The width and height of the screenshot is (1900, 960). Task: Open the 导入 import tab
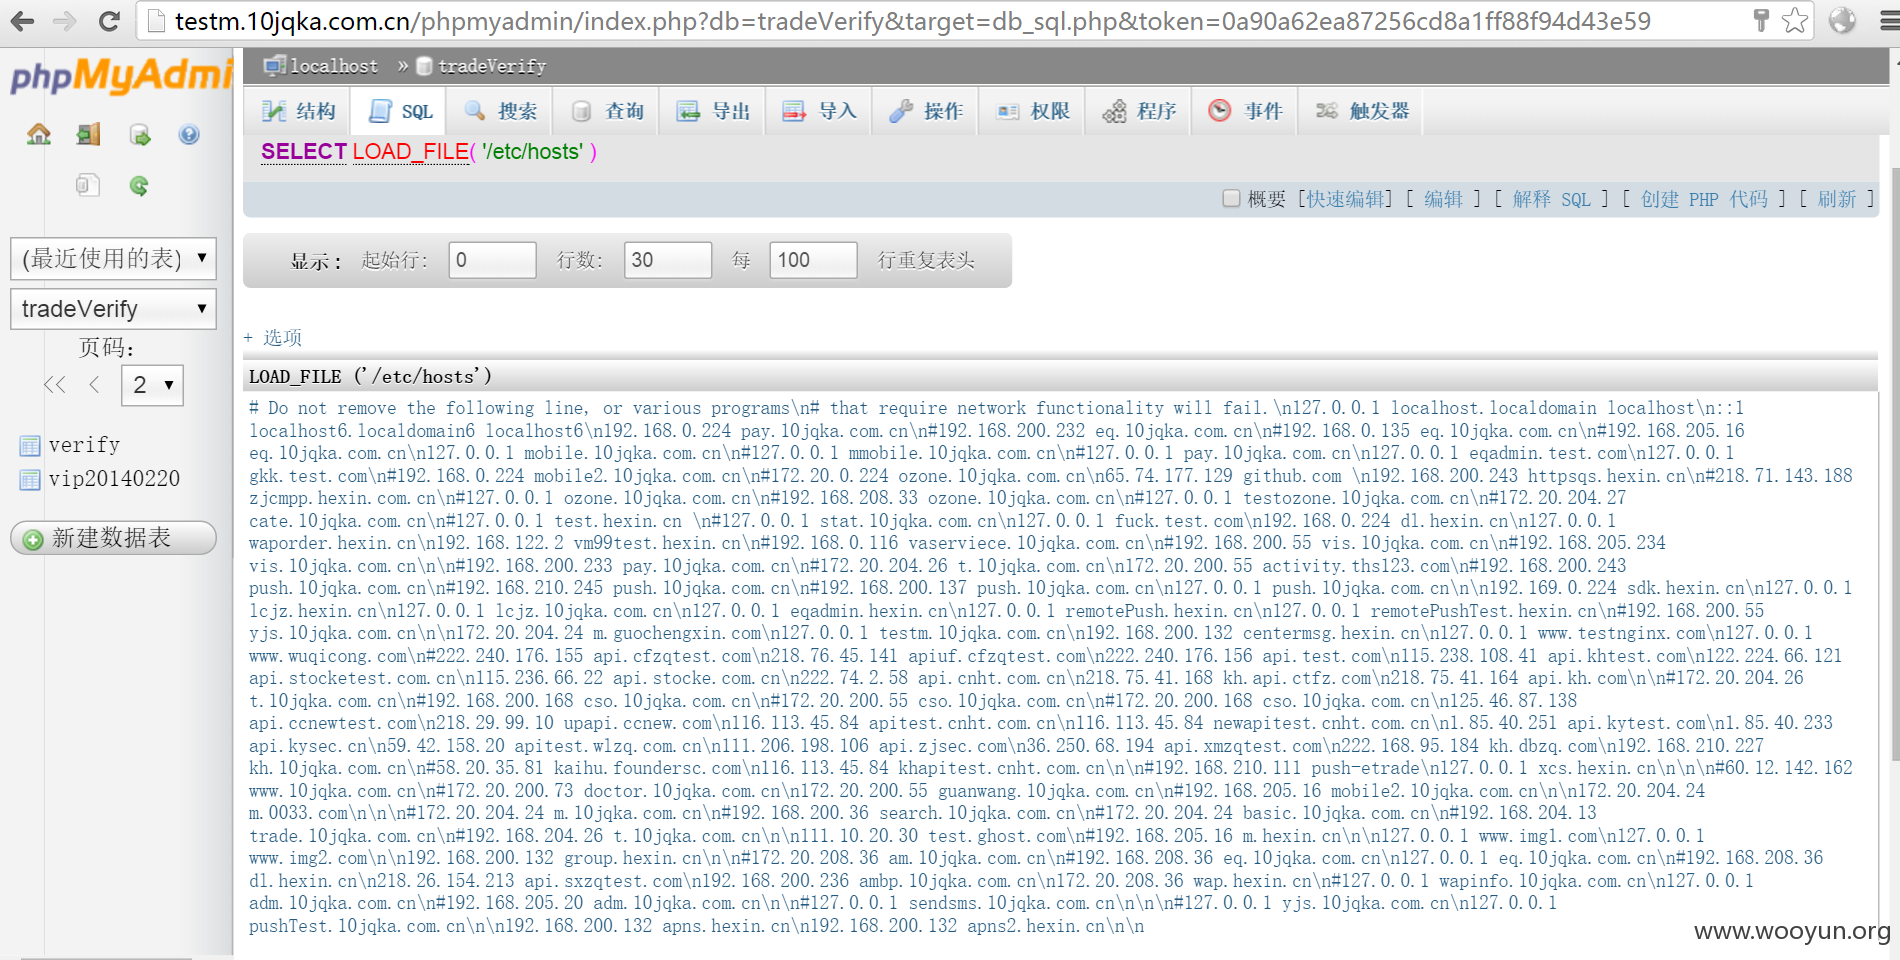click(x=819, y=111)
